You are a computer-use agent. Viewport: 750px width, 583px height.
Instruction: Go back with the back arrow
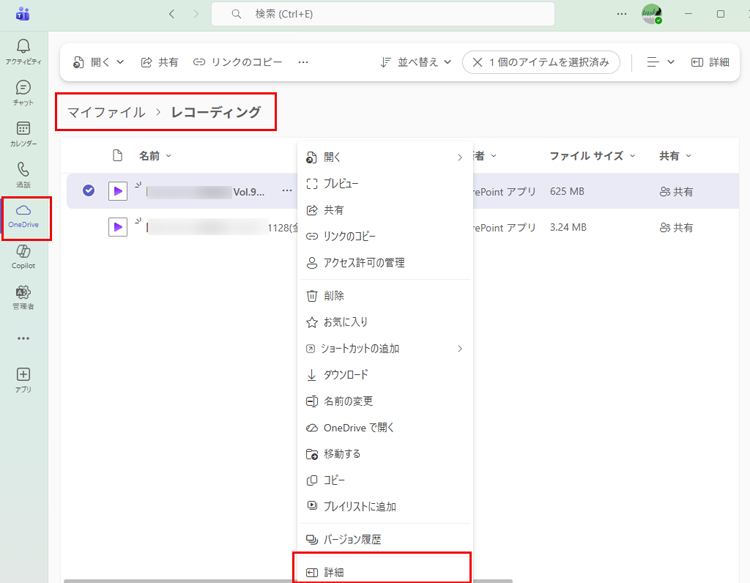click(x=172, y=14)
